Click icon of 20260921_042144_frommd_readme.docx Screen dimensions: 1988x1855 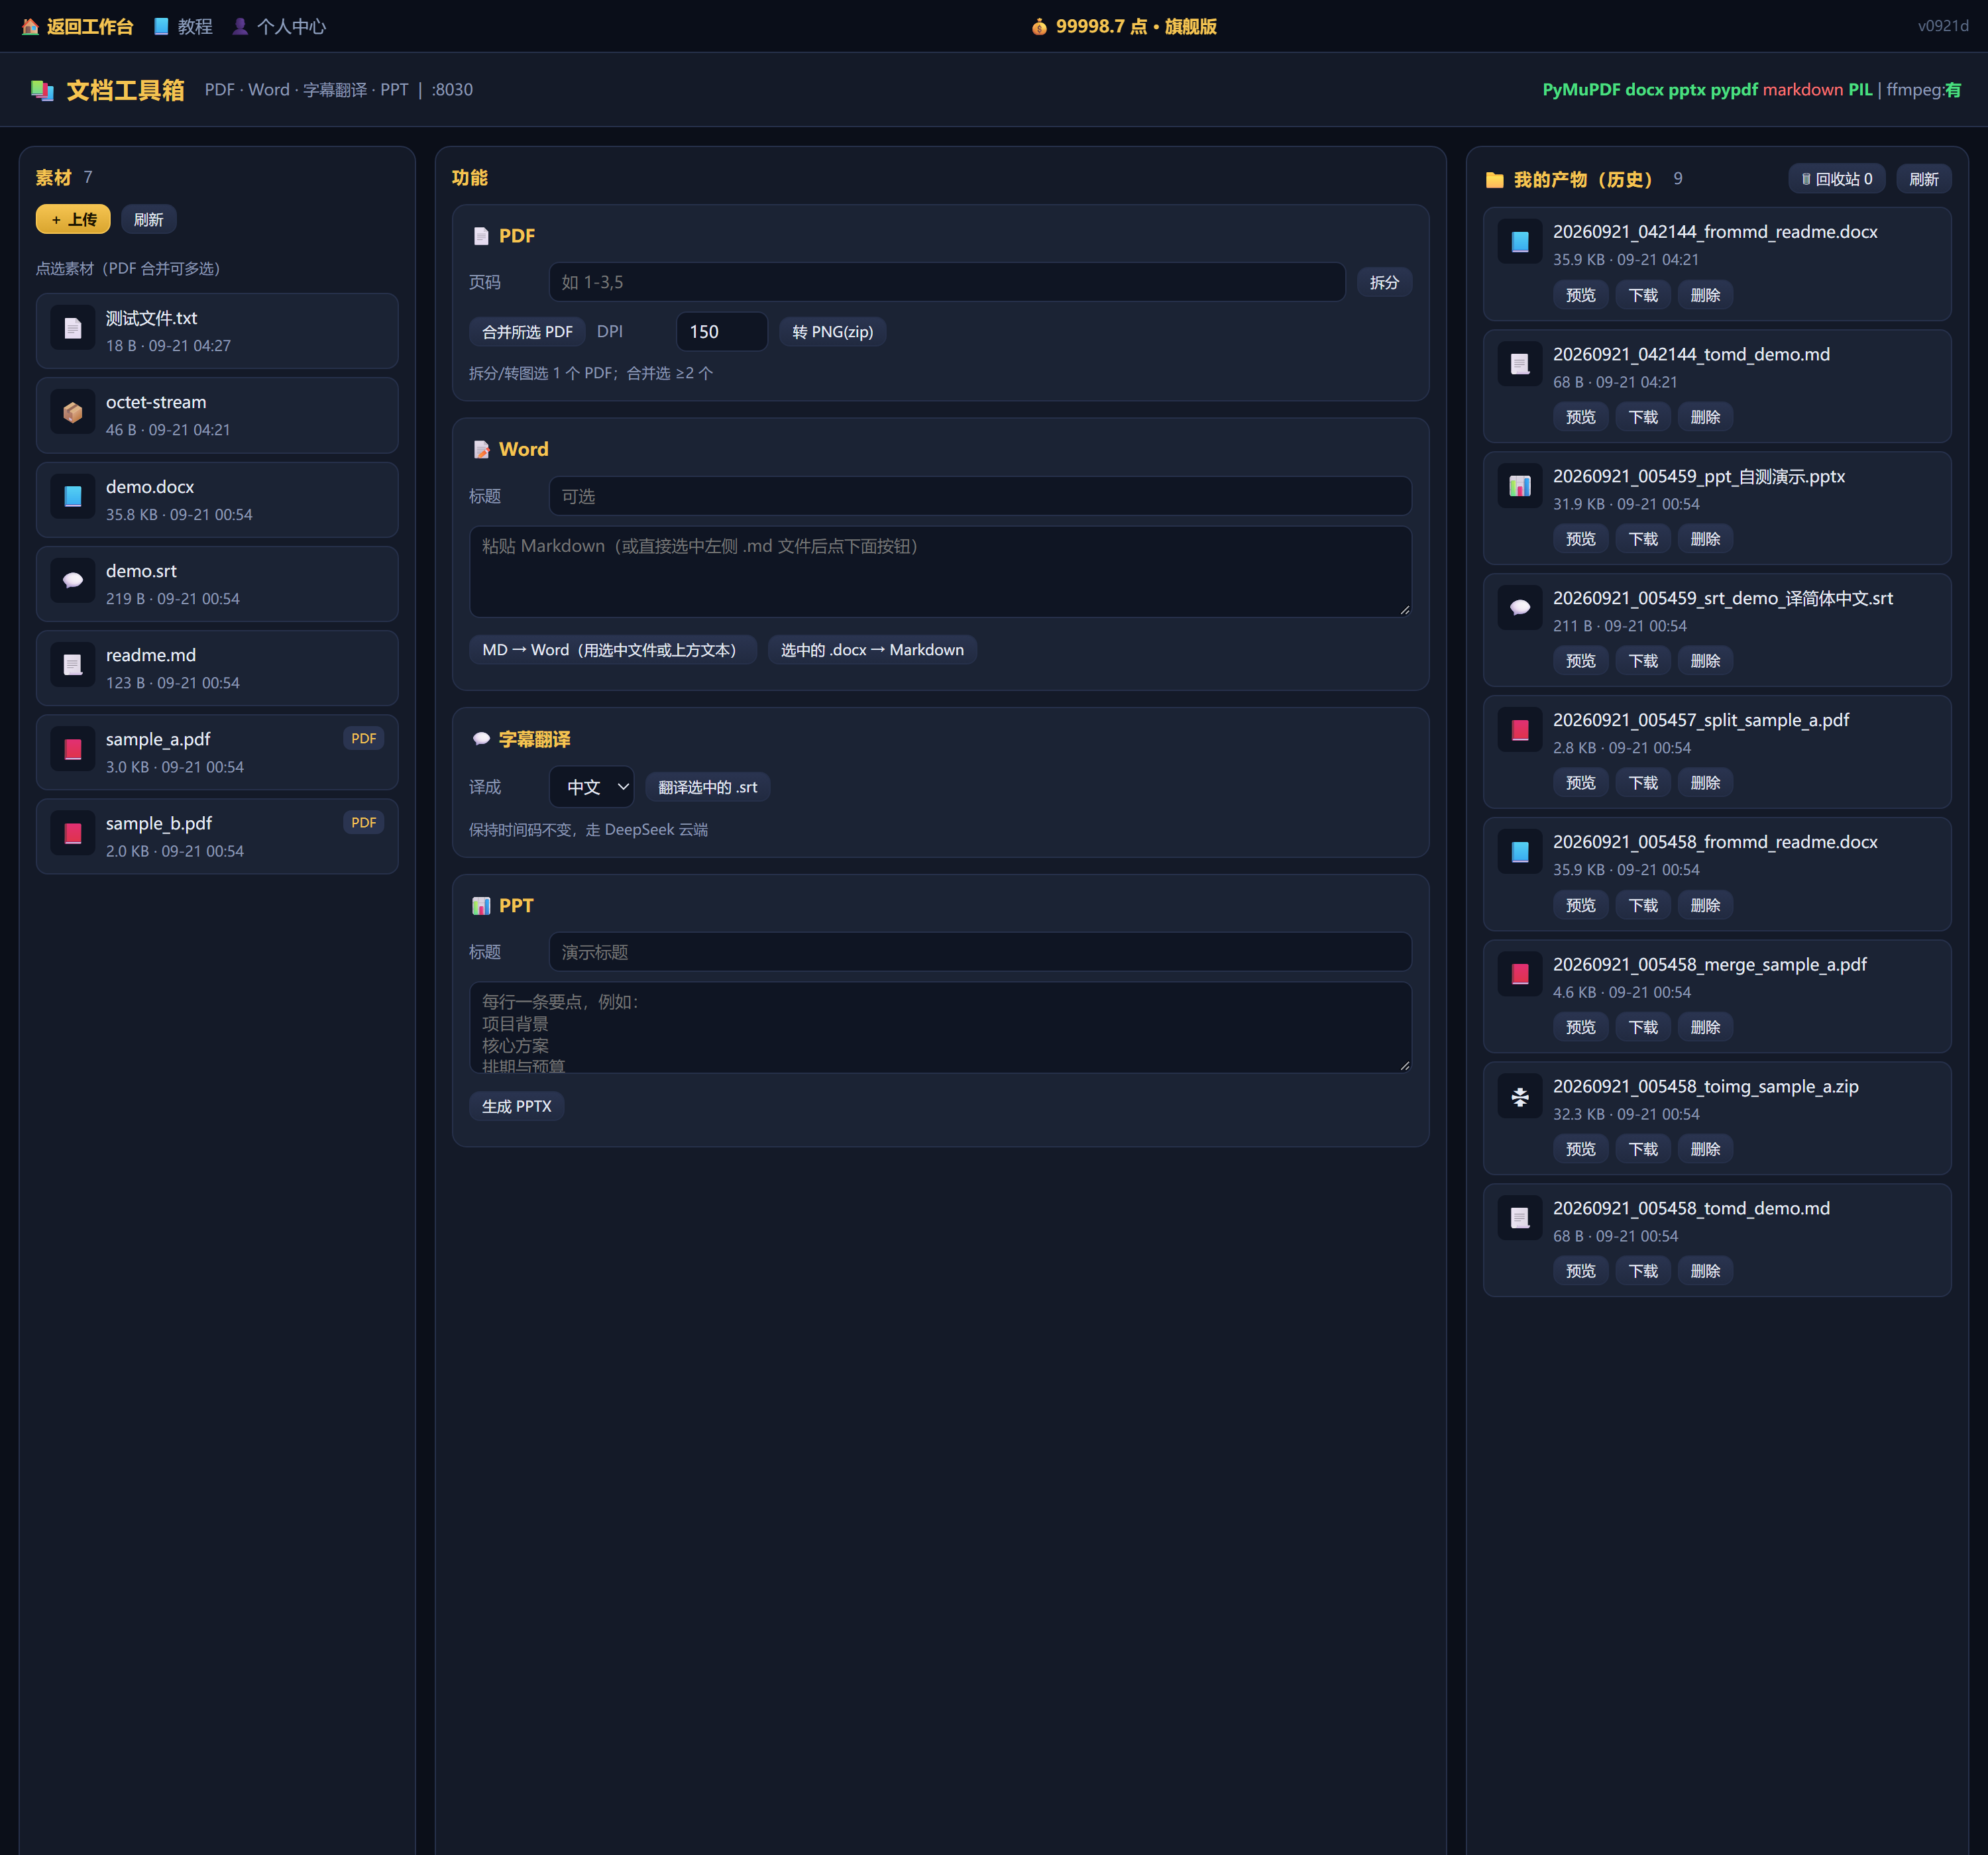[1519, 242]
